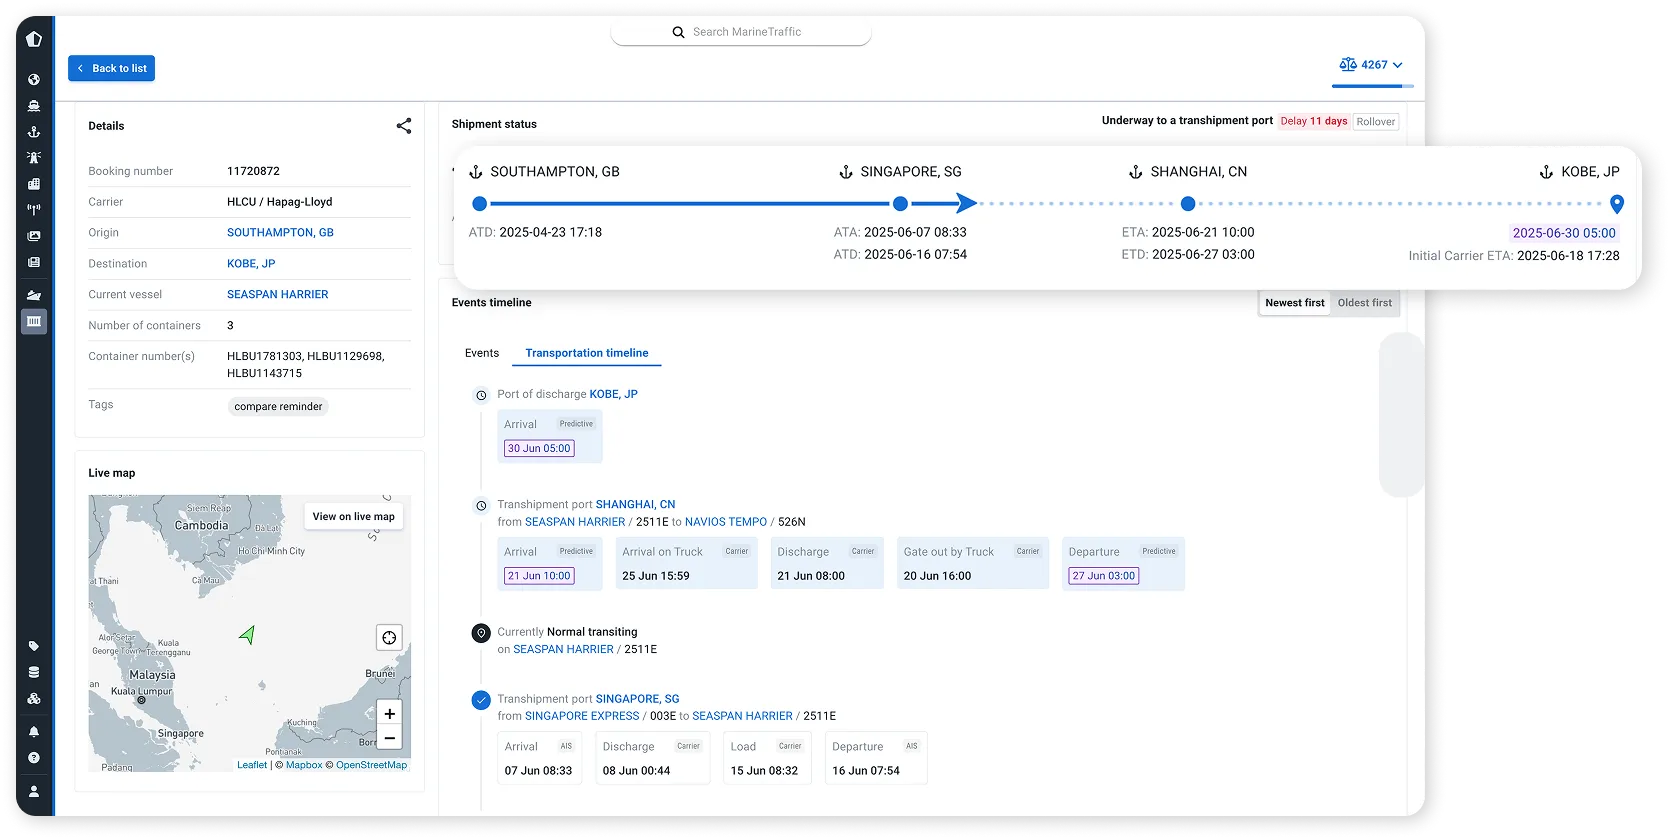The width and height of the screenshot is (1672, 840).
Task: Click the MarineTraffic logo in the sidebar
Action: coord(34,39)
